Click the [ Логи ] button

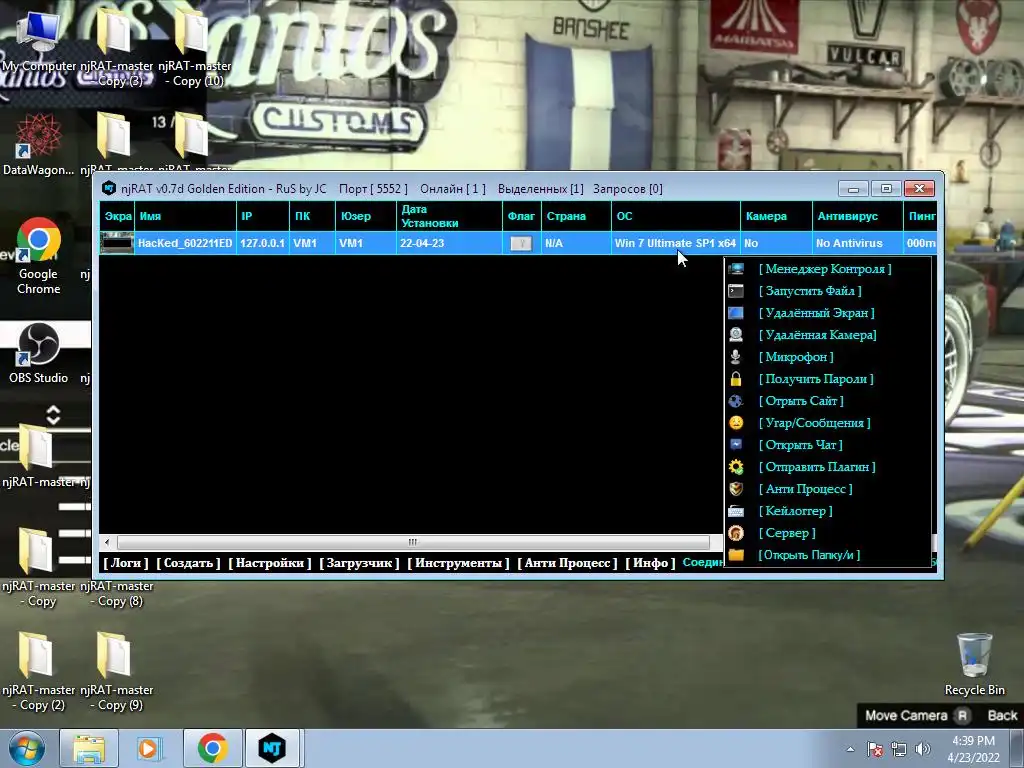(x=126, y=563)
